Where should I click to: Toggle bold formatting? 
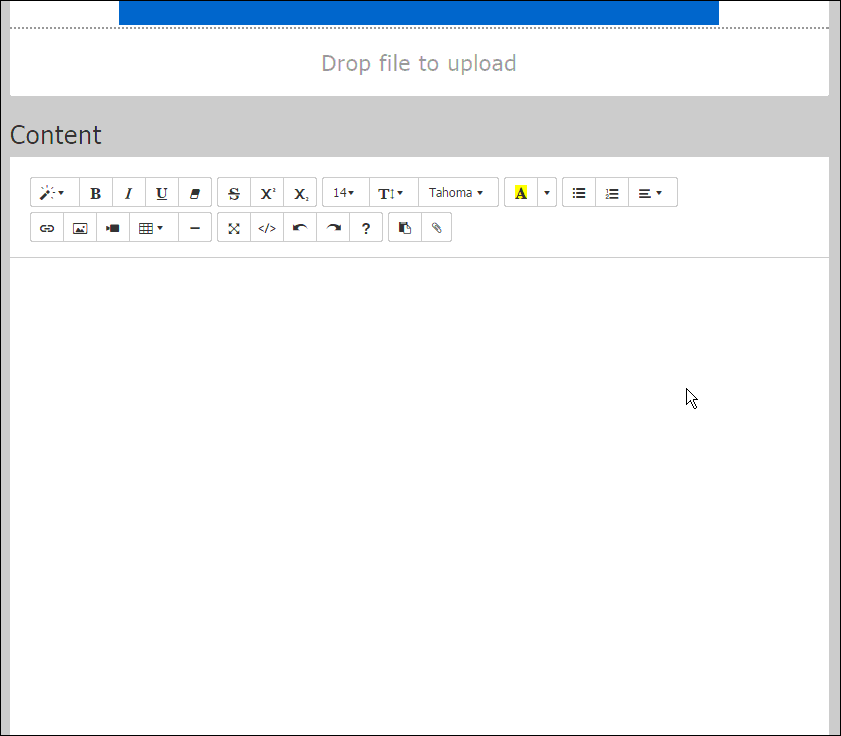click(x=96, y=193)
